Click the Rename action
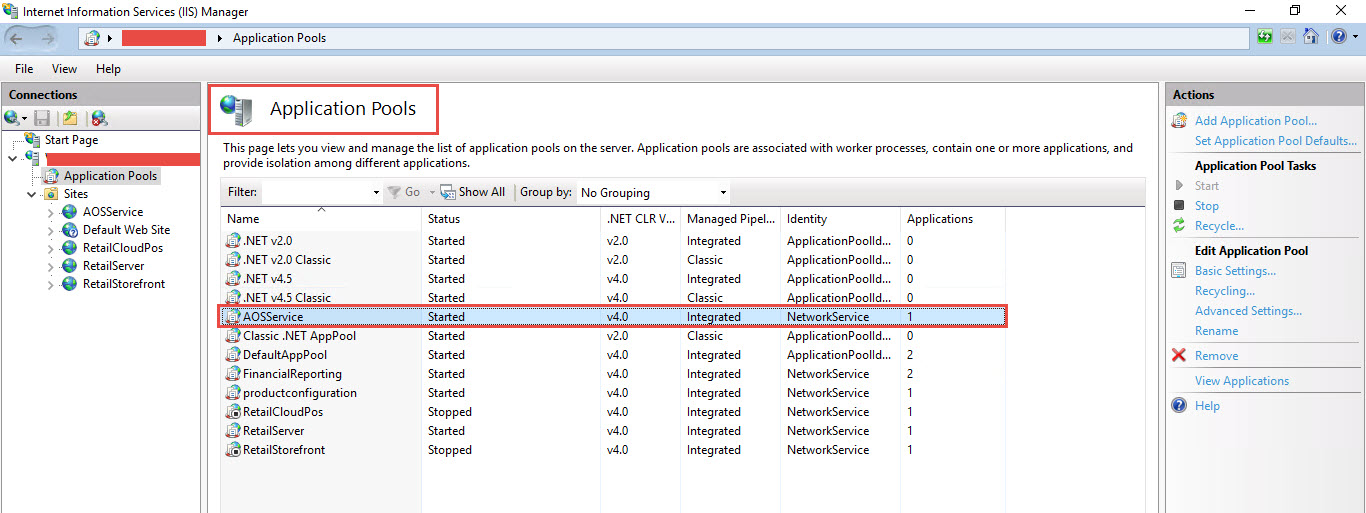This screenshot has width=1366, height=513. pos(1216,331)
